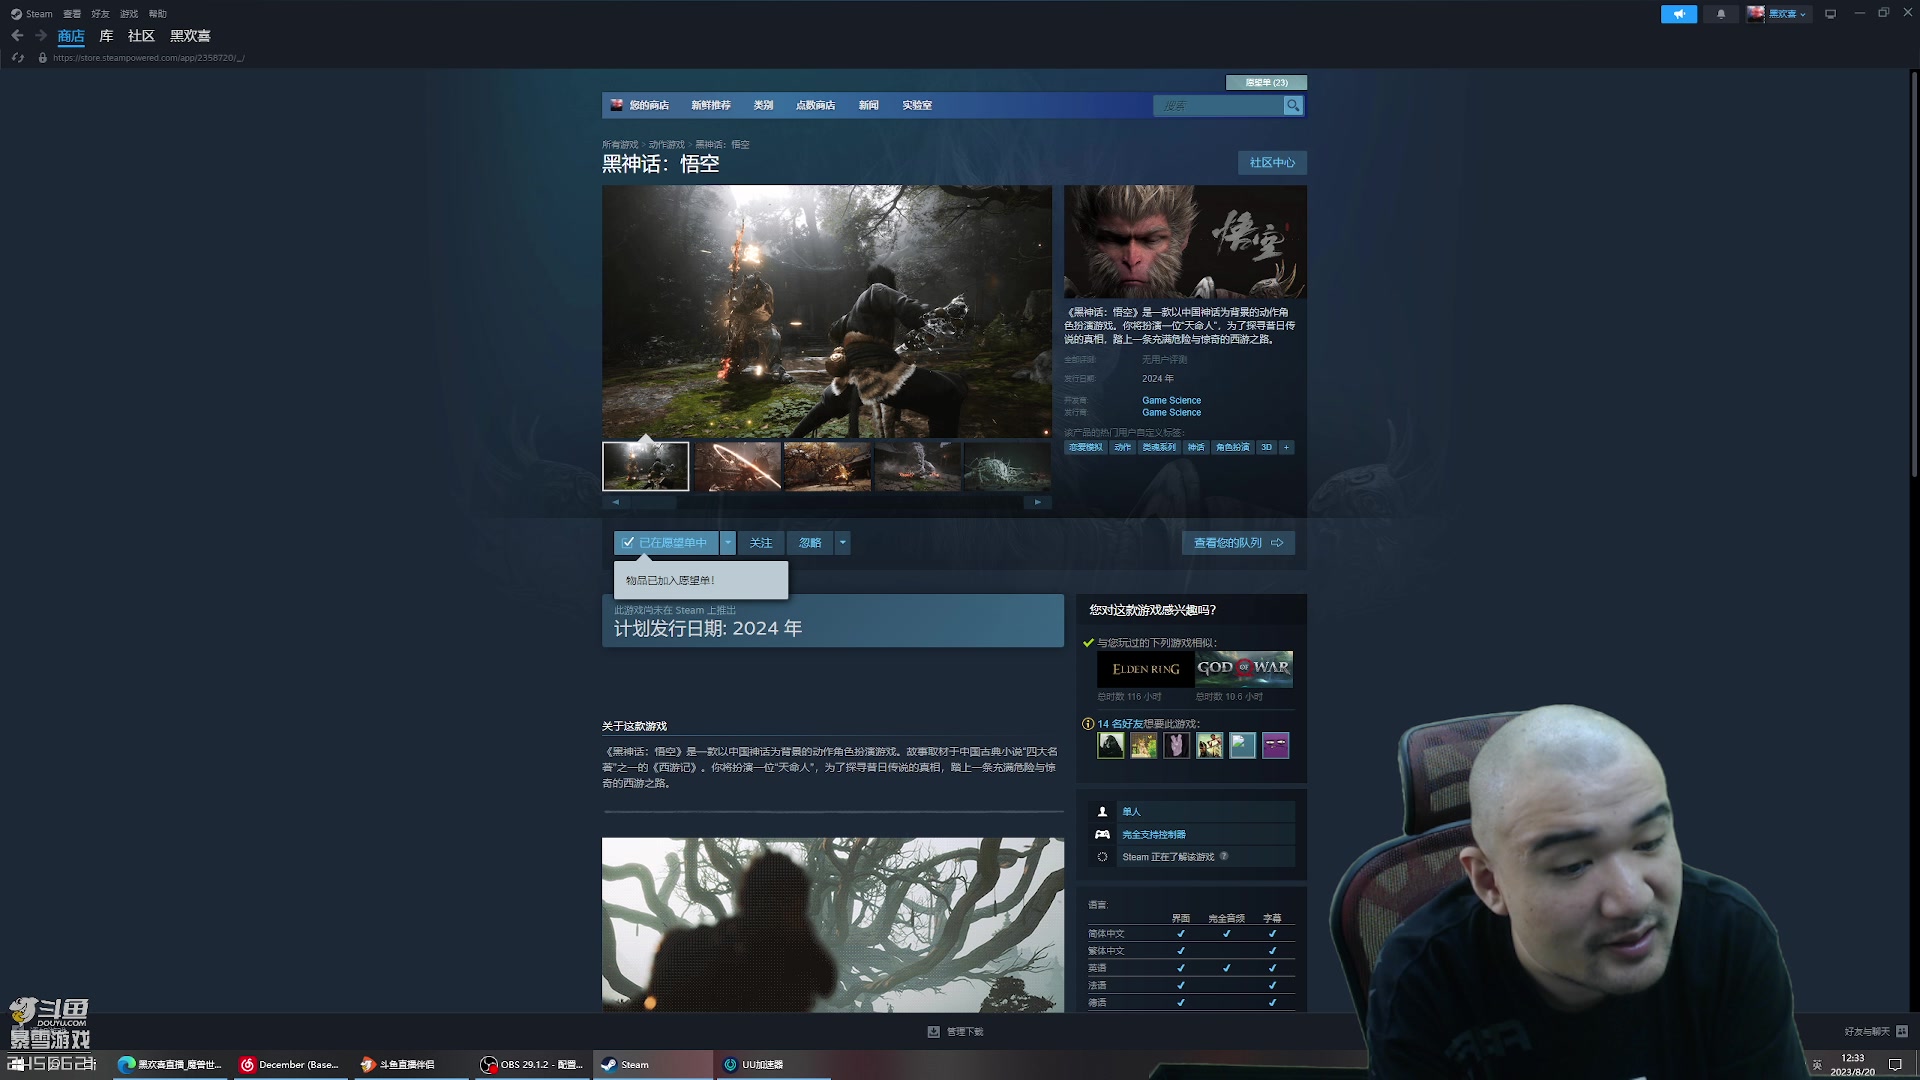Open the 社区中心 community hub

1272,163
